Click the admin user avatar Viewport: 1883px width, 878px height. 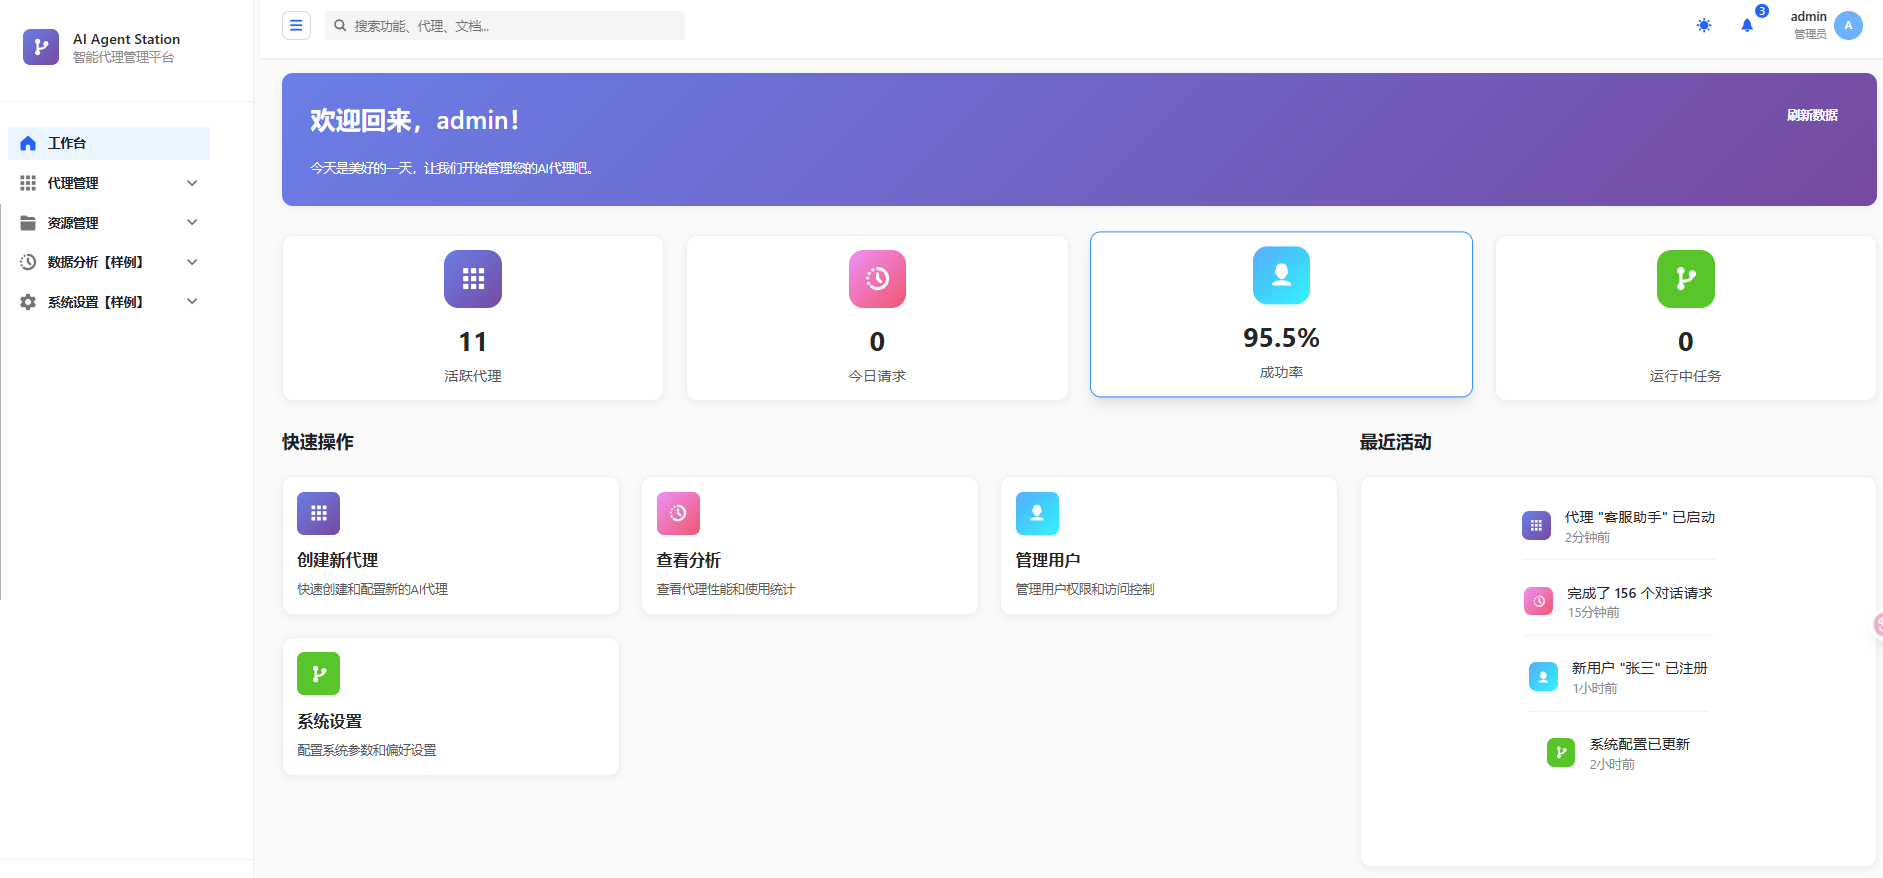[x=1848, y=26]
